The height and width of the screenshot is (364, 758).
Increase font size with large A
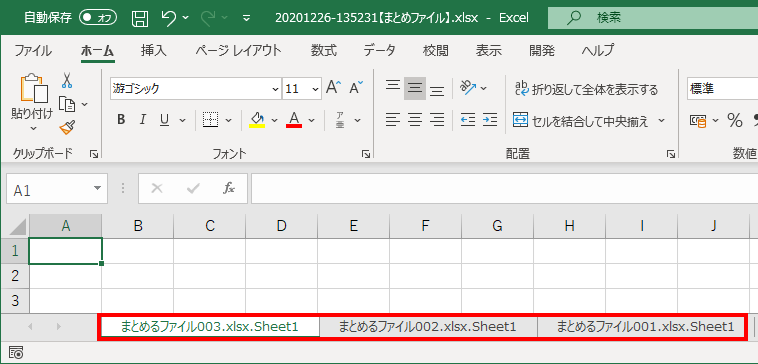tap(334, 87)
